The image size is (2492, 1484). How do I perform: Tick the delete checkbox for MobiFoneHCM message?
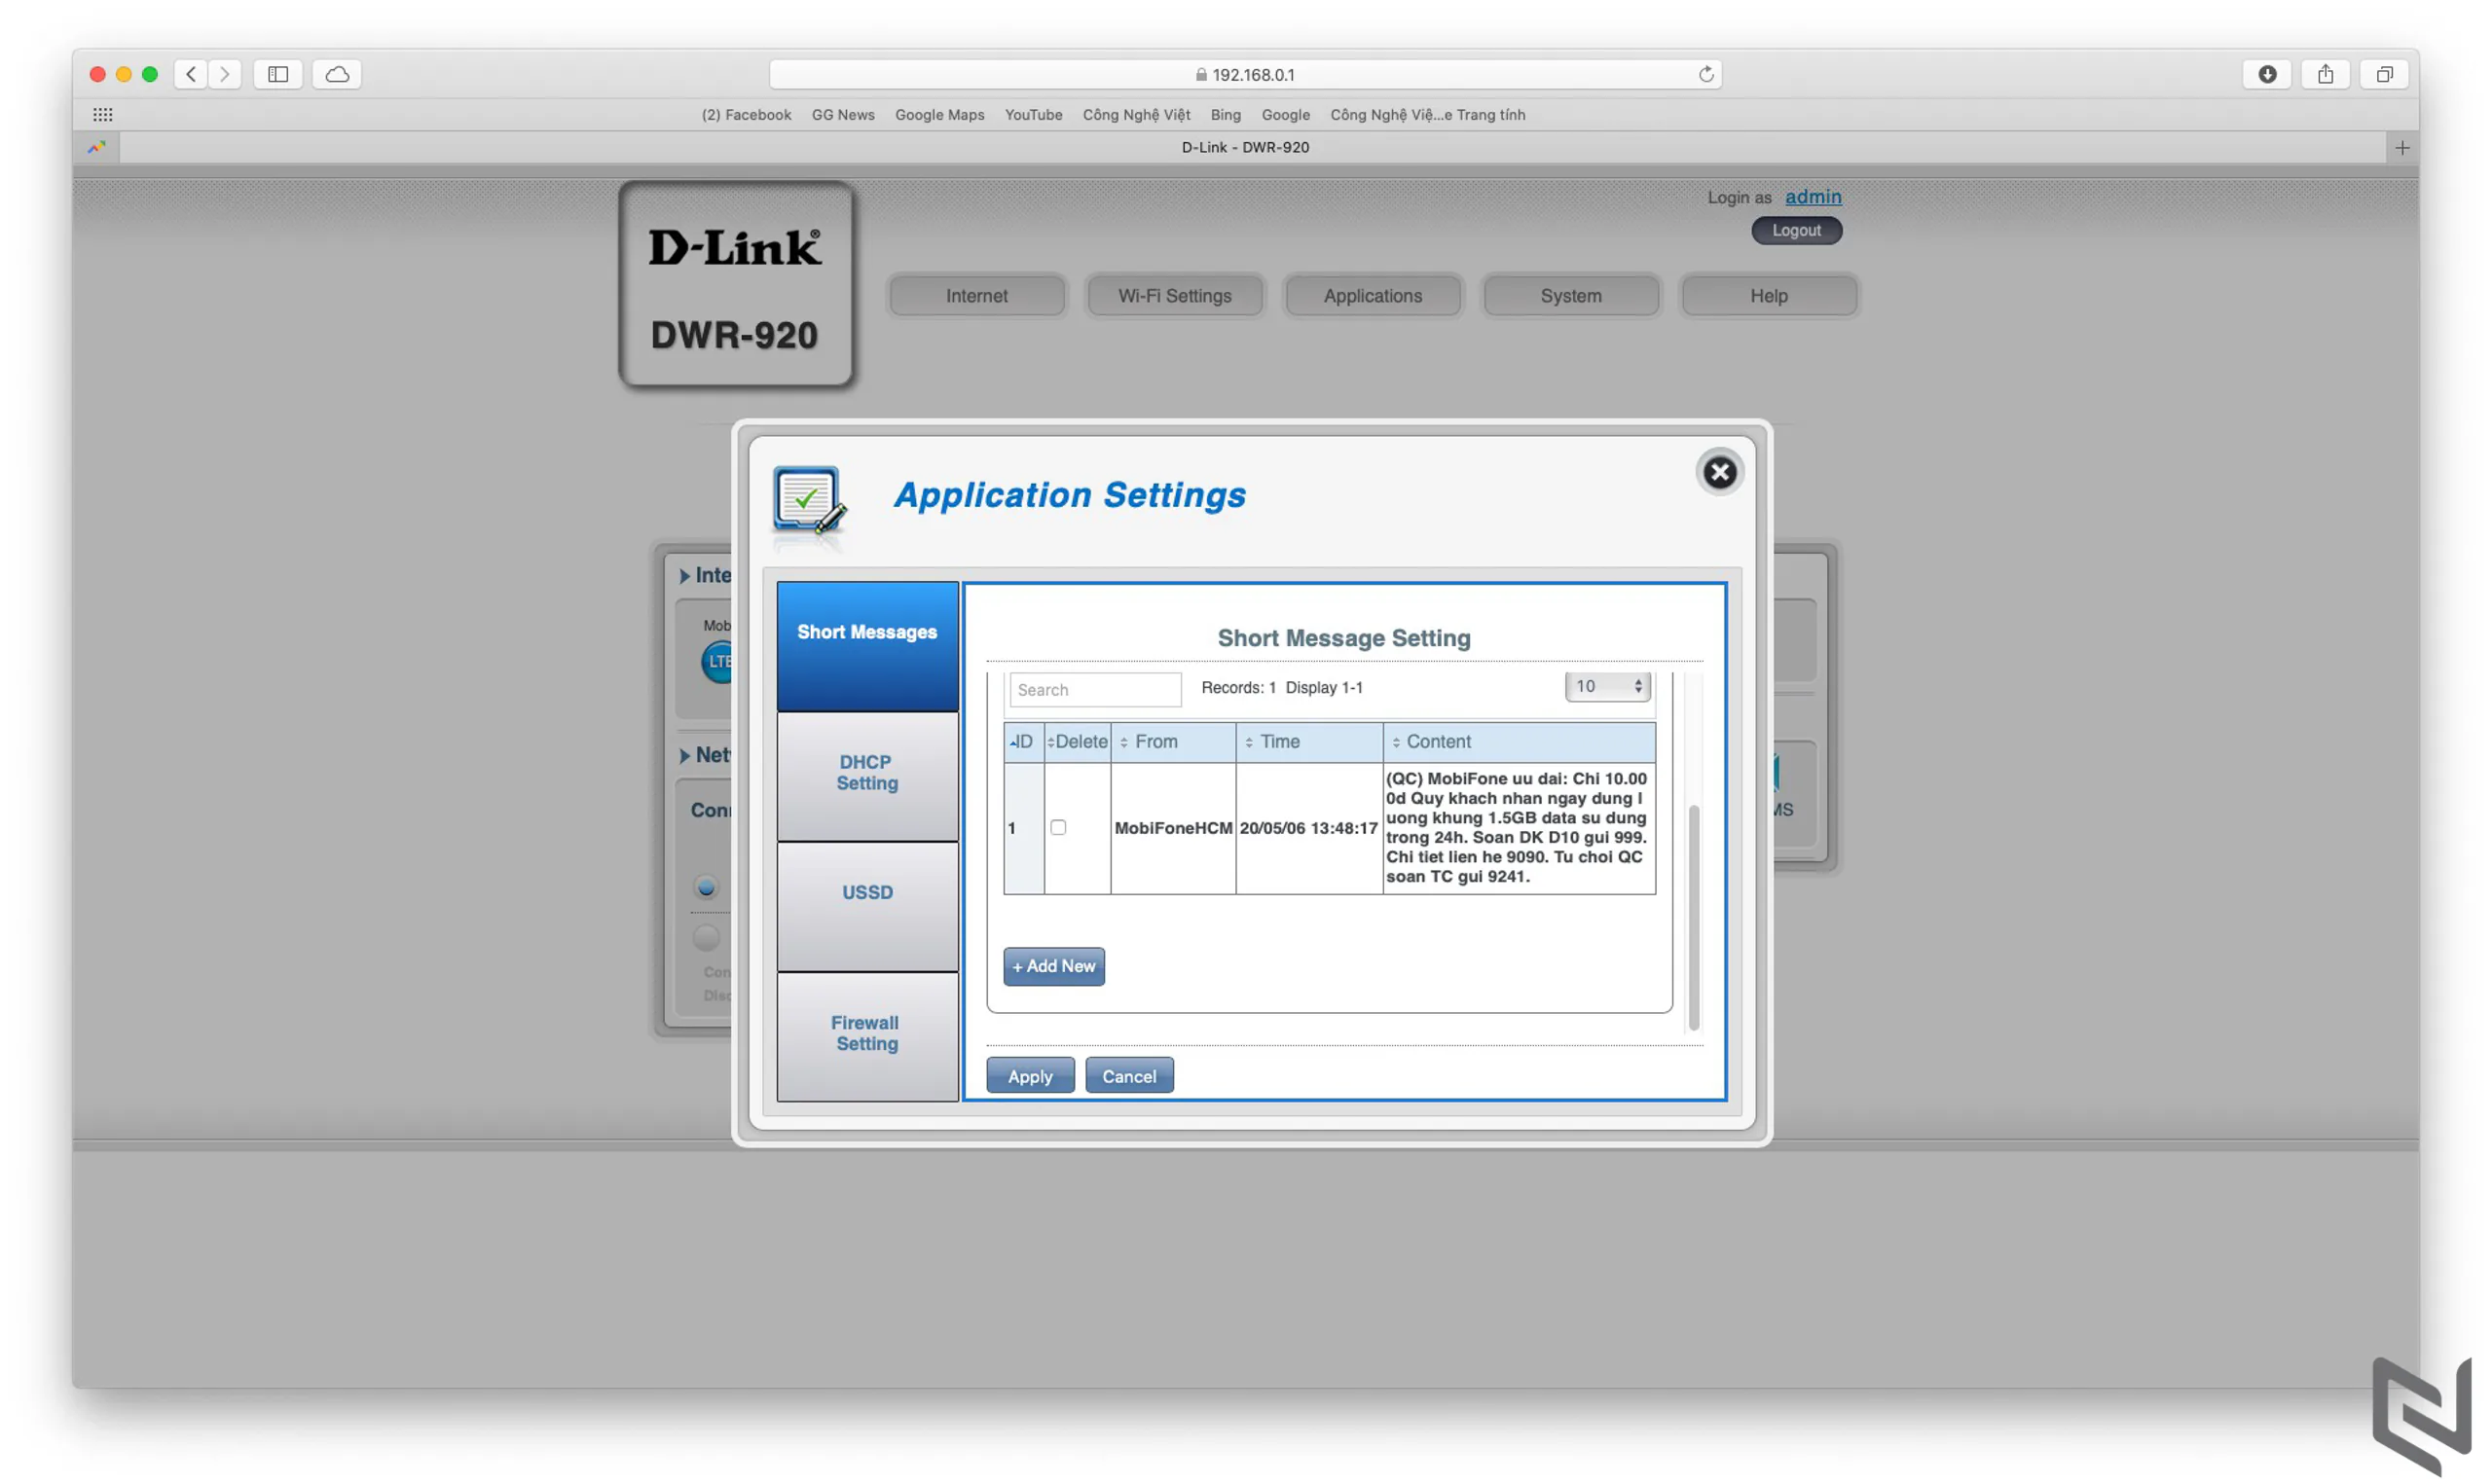click(1058, 827)
